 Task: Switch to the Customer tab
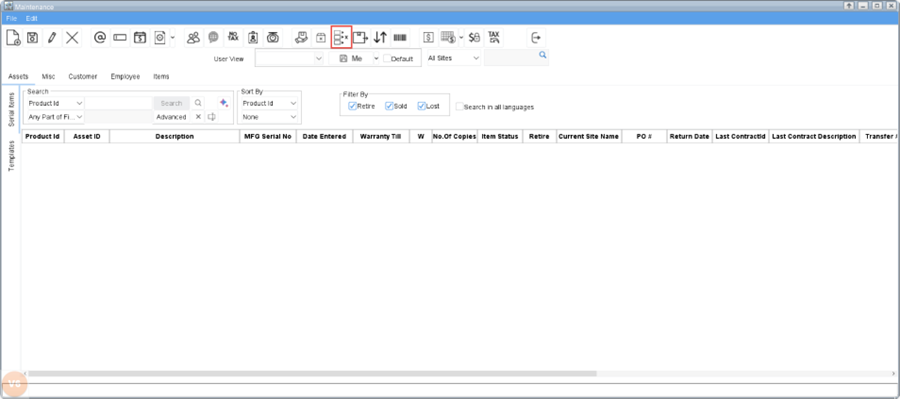tap(83, 76)
